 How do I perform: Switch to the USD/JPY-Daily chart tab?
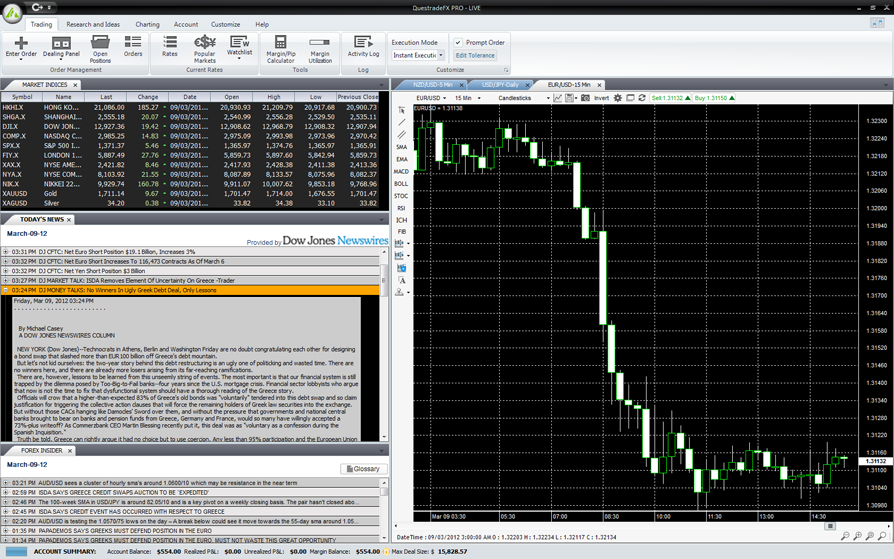click(500, 84)
